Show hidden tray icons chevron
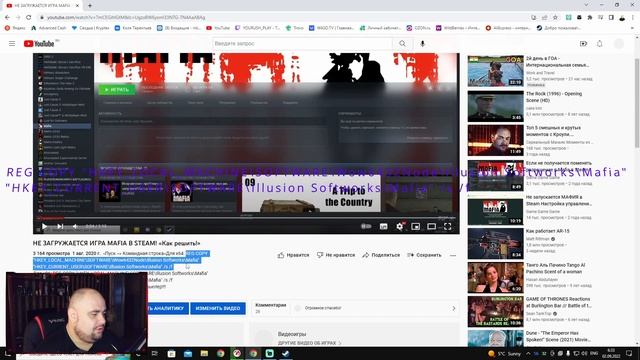The width and height of the screenshot is (640, 360). point(528,353)
